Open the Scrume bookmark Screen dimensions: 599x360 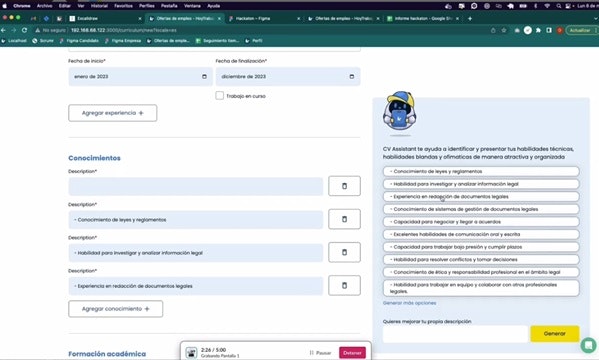(x=43, y=41)
